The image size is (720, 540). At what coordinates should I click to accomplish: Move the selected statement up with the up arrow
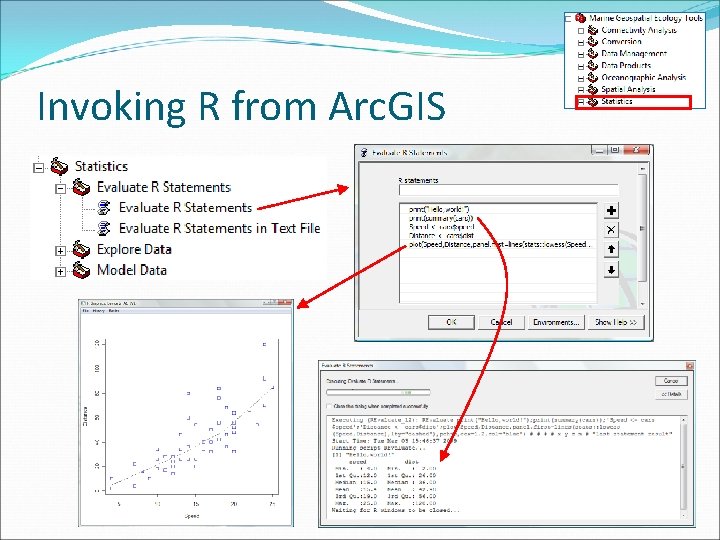611,250
